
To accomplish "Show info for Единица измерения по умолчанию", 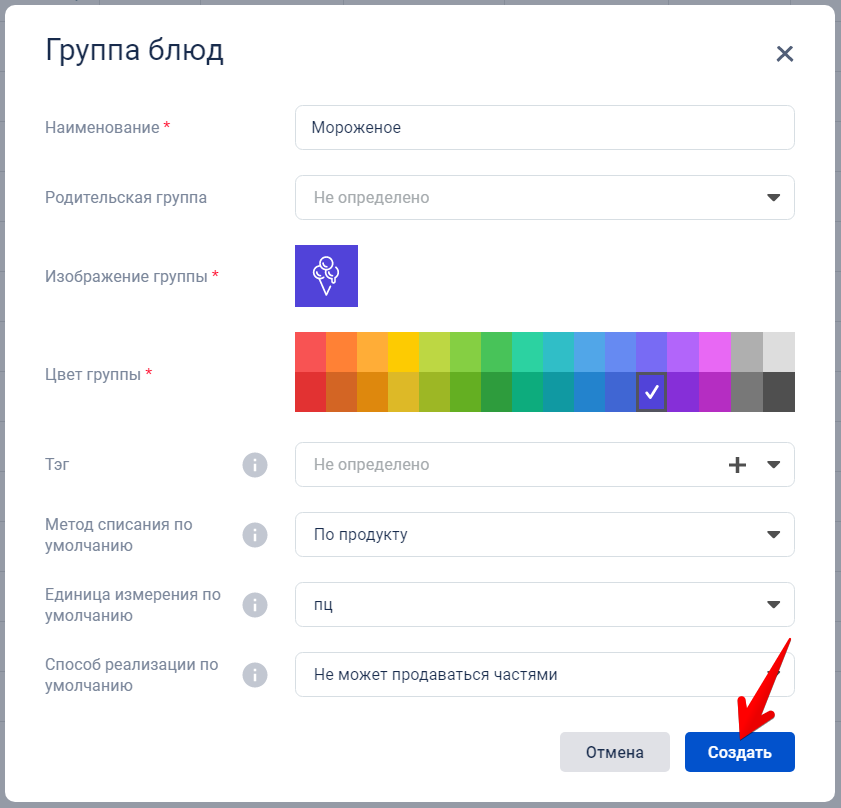I will [x=255, y=605].
